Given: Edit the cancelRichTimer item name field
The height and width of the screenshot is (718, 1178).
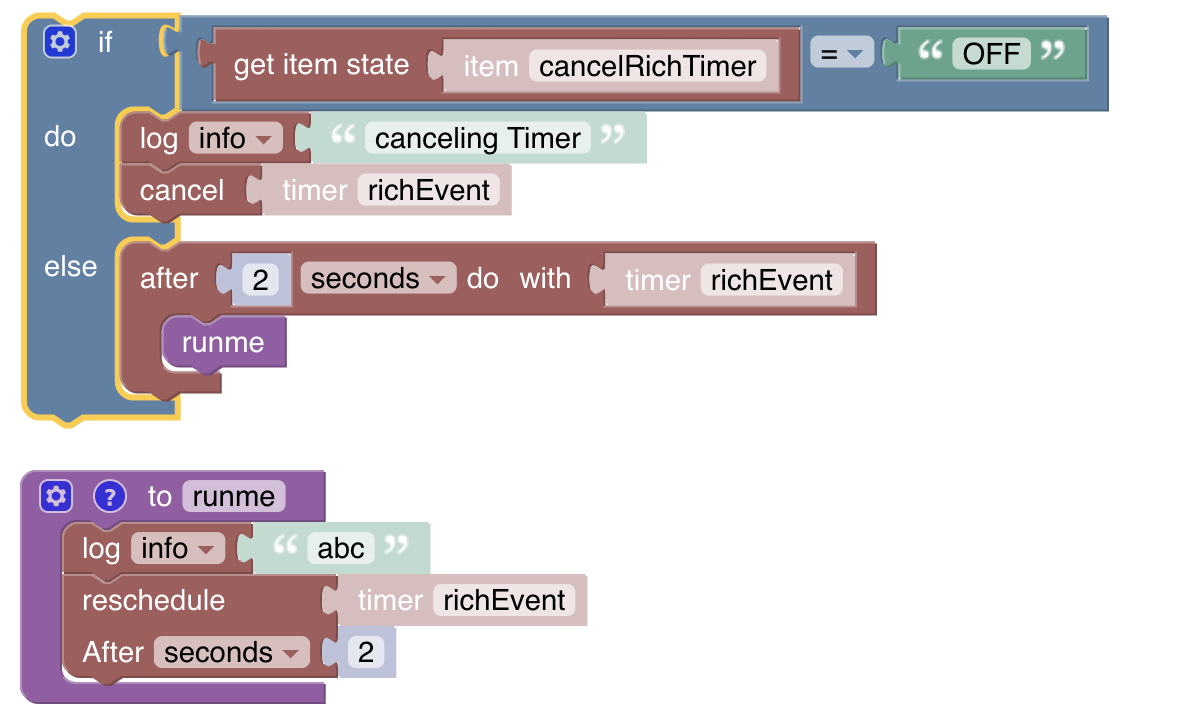Looking at the screenshot, I should pos(647,66).
